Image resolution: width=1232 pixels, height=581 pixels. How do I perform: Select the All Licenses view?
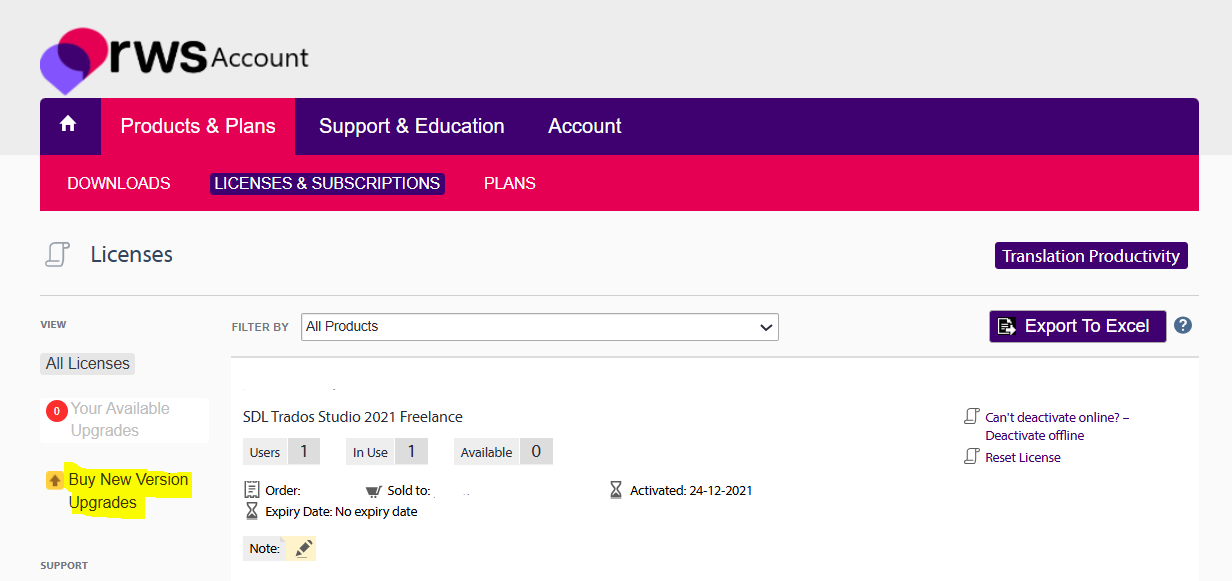coord(88,364)
